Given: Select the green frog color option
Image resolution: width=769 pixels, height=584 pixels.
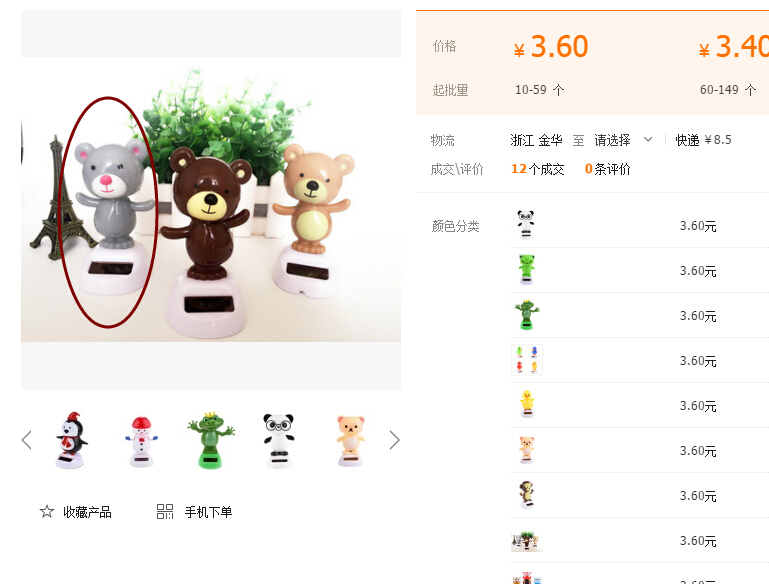Looking at the screenshot, I should [x=526, y=270].
